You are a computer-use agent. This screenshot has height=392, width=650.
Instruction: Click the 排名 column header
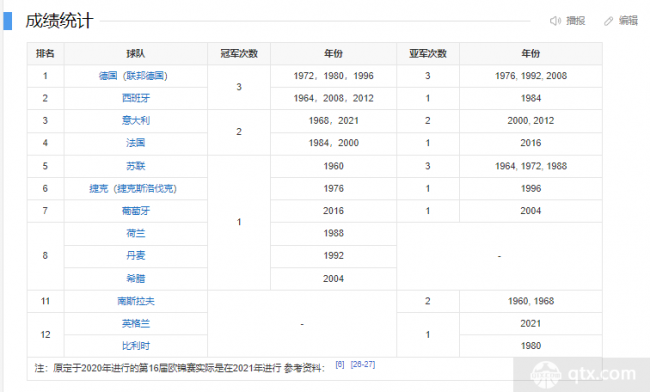(45, 53)
